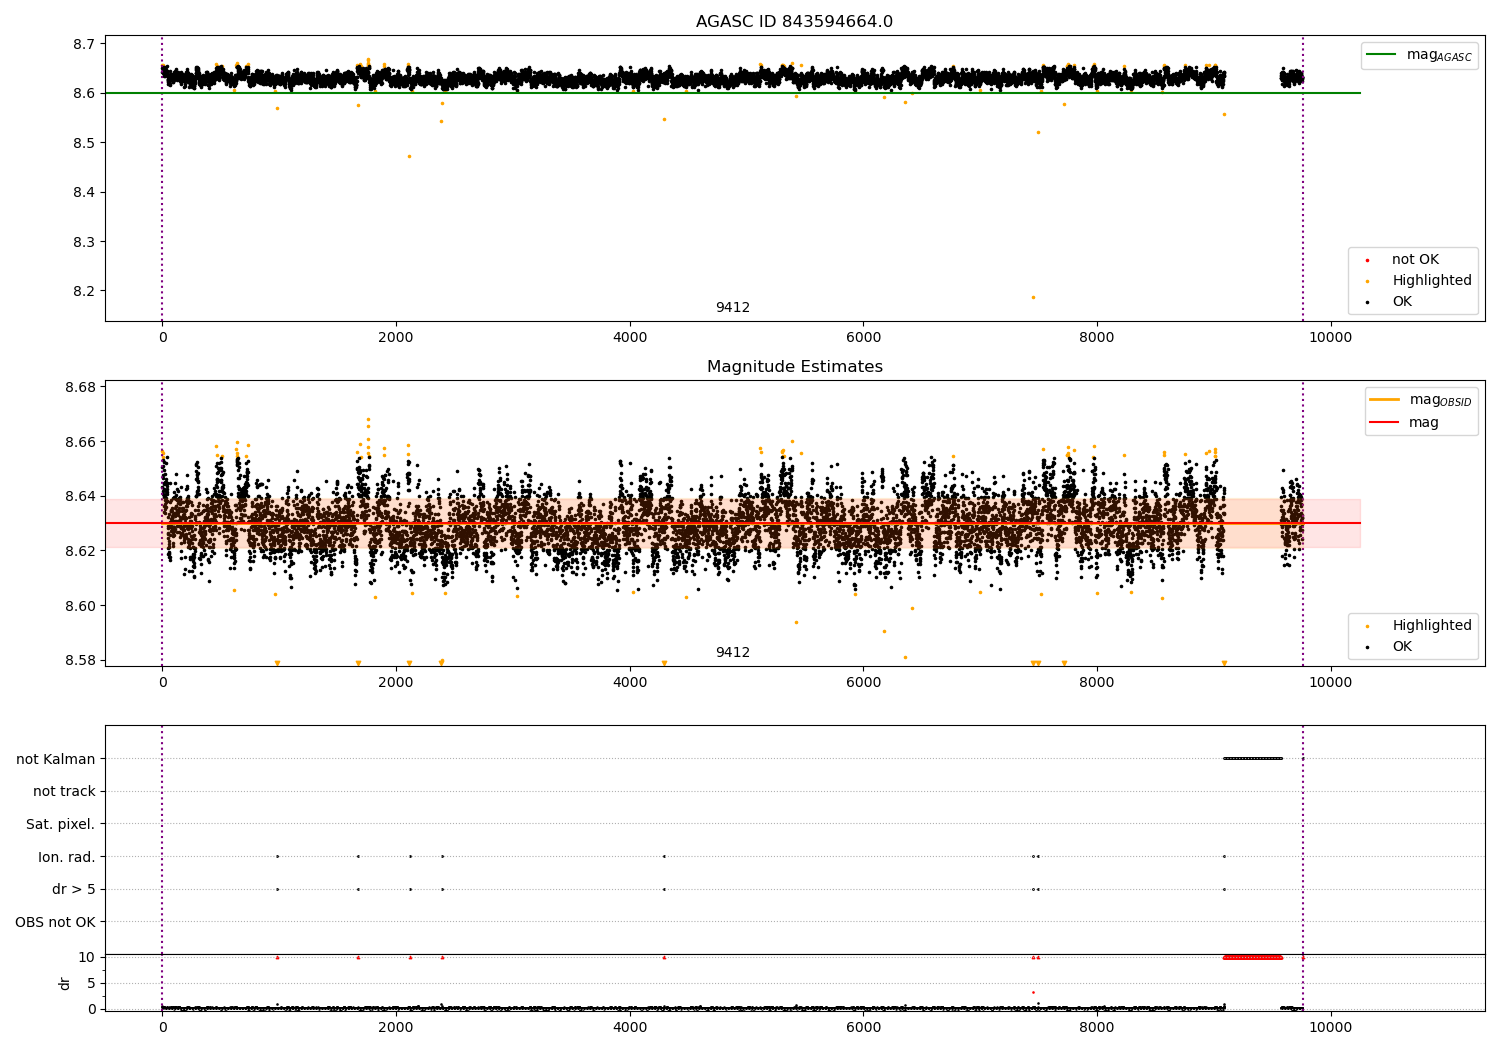Click the 'Magnitude Estimates' title
Viewport: 1500px width, 1050px height.
(794, 367)
